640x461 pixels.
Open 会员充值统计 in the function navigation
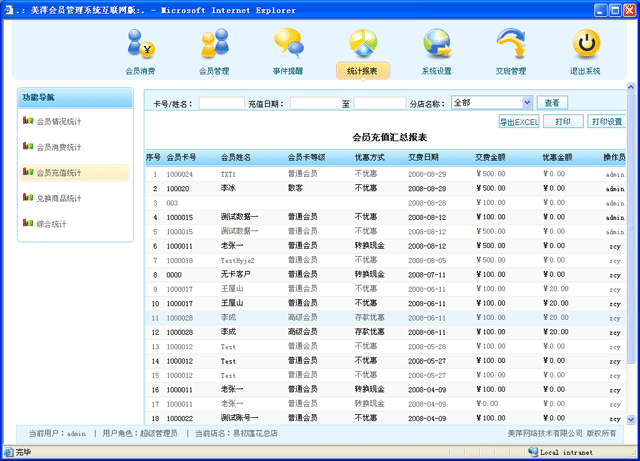pyautogui.click(x=59, y=173)
